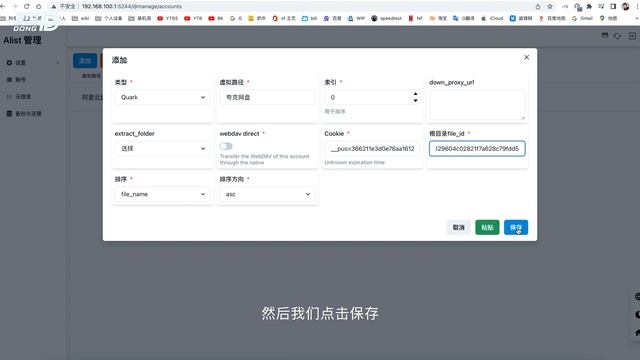Open the extract_folder dropdown
The width and height of the screenshot is (640, 360).
click(x=162, y=149)
